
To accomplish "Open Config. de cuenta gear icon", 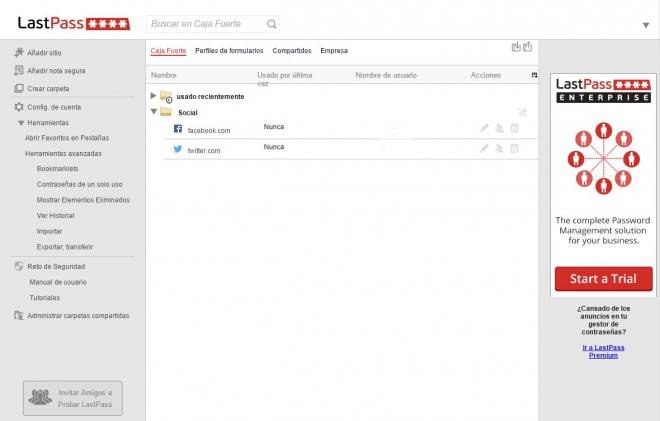I will coord(19,107).
